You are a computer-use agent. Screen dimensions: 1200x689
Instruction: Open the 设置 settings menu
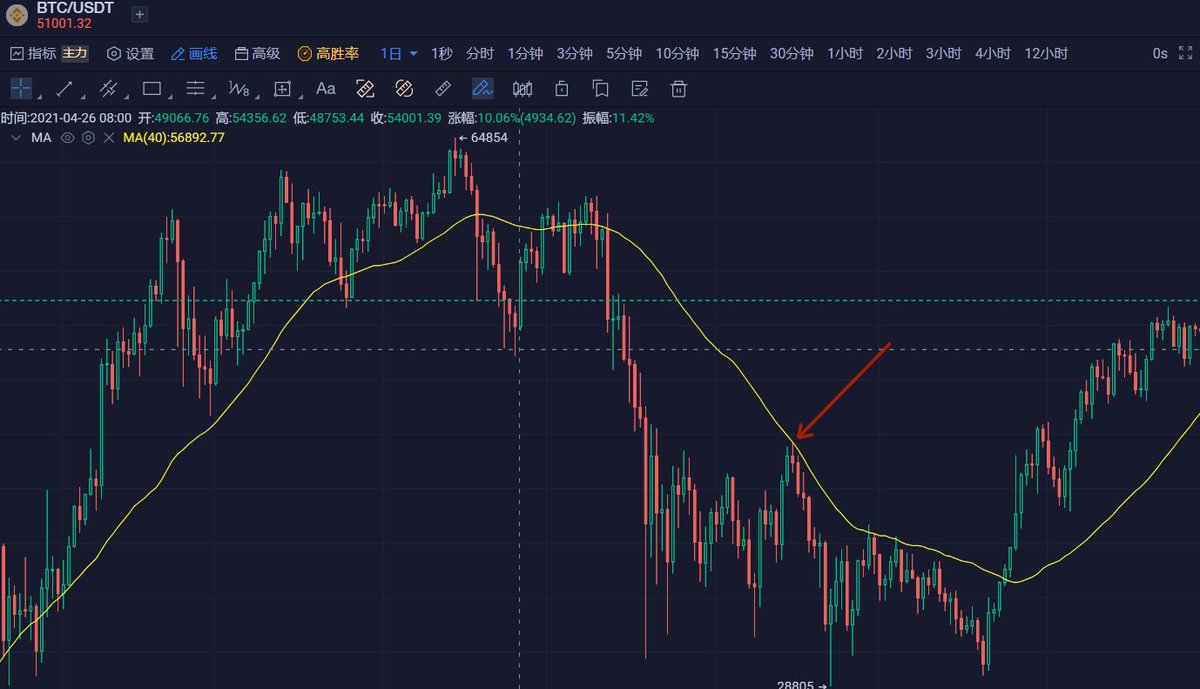(x=130, y=54)
